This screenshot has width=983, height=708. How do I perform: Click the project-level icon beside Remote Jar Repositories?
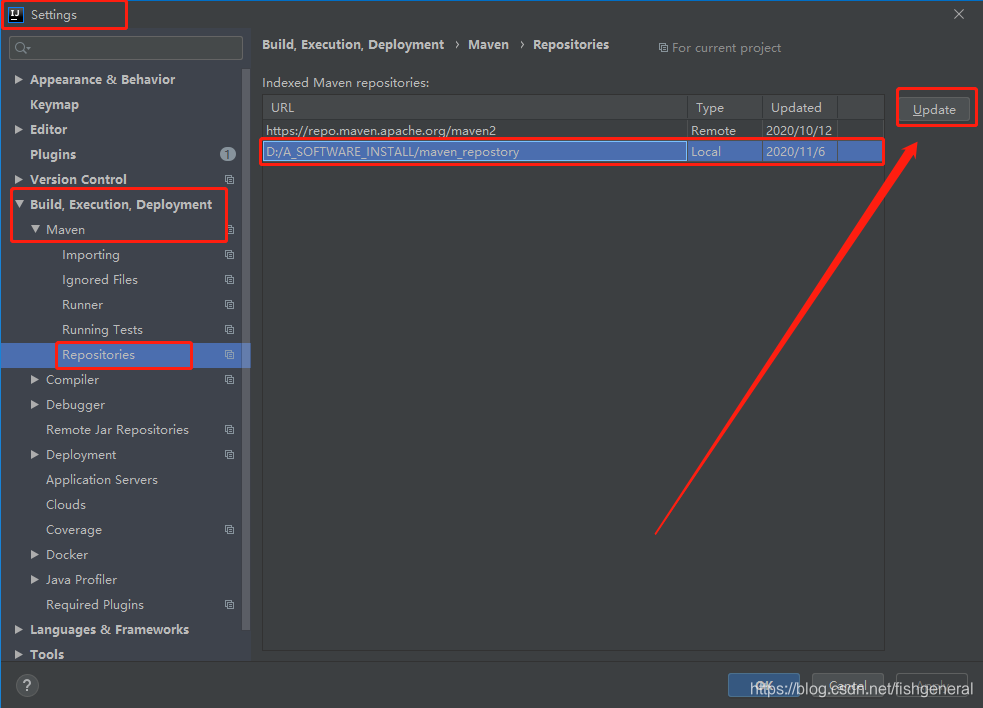click(x=229, y=430)
